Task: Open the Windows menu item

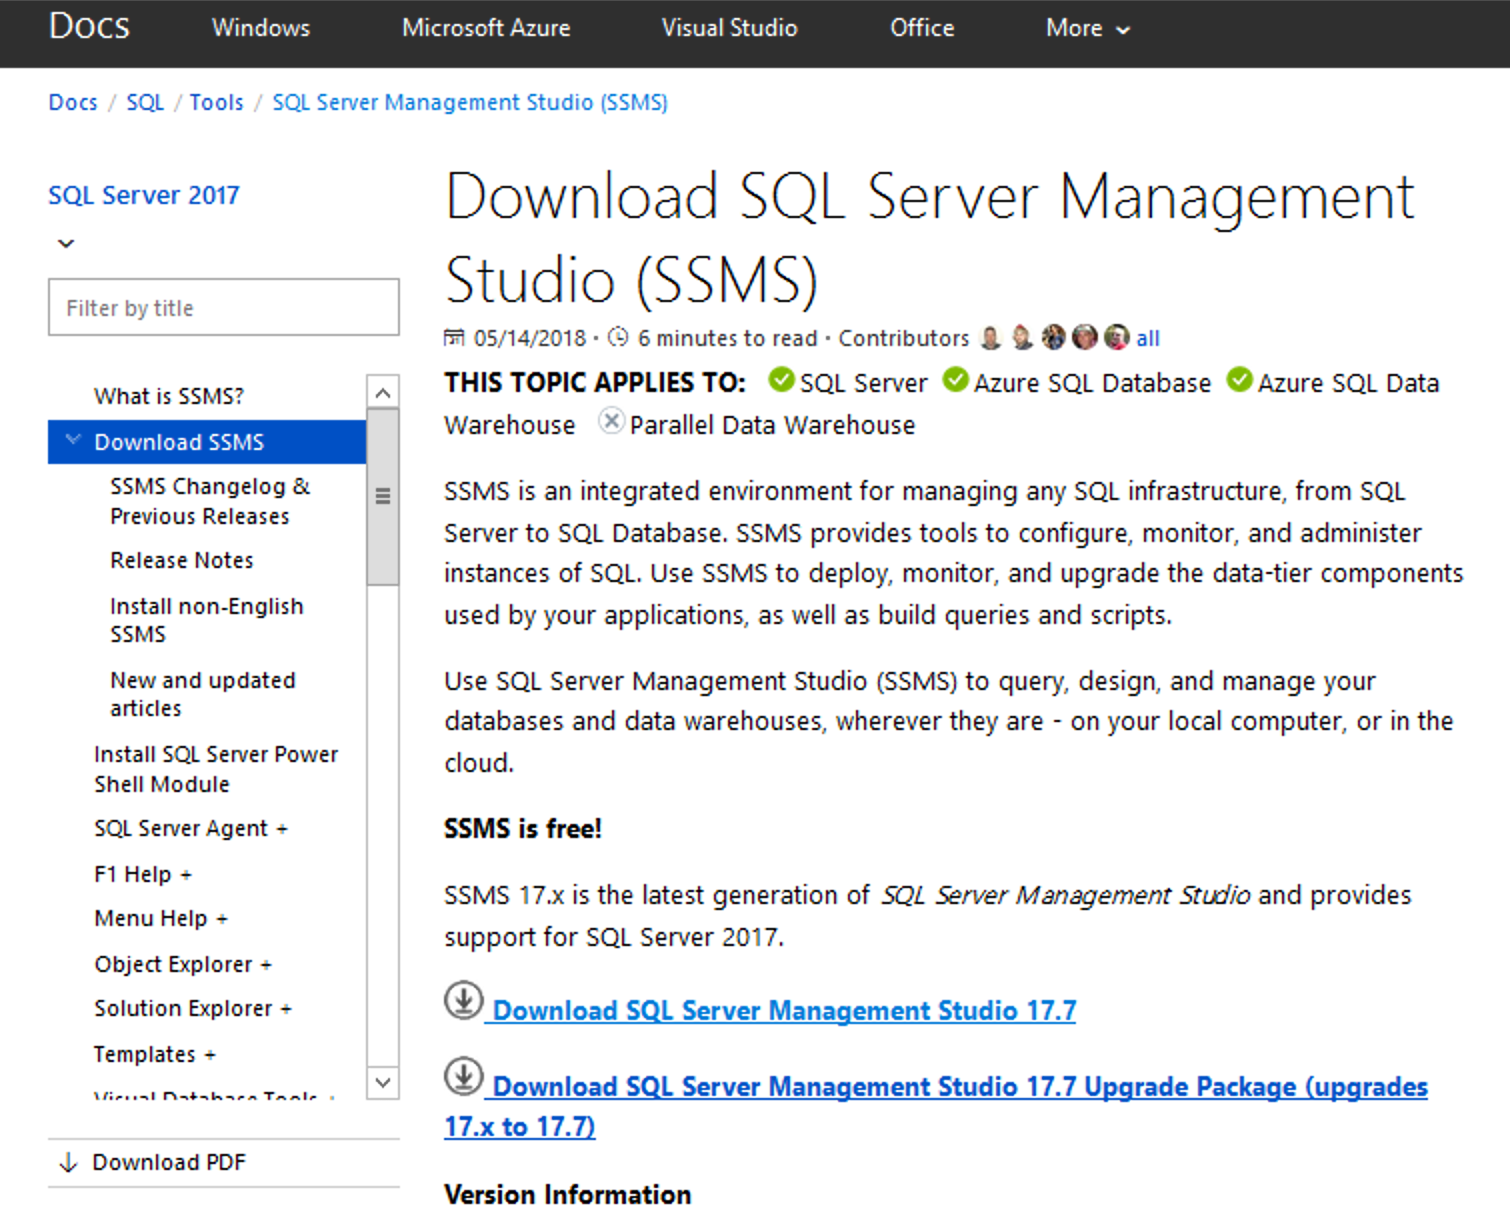Action: [261, 28]
